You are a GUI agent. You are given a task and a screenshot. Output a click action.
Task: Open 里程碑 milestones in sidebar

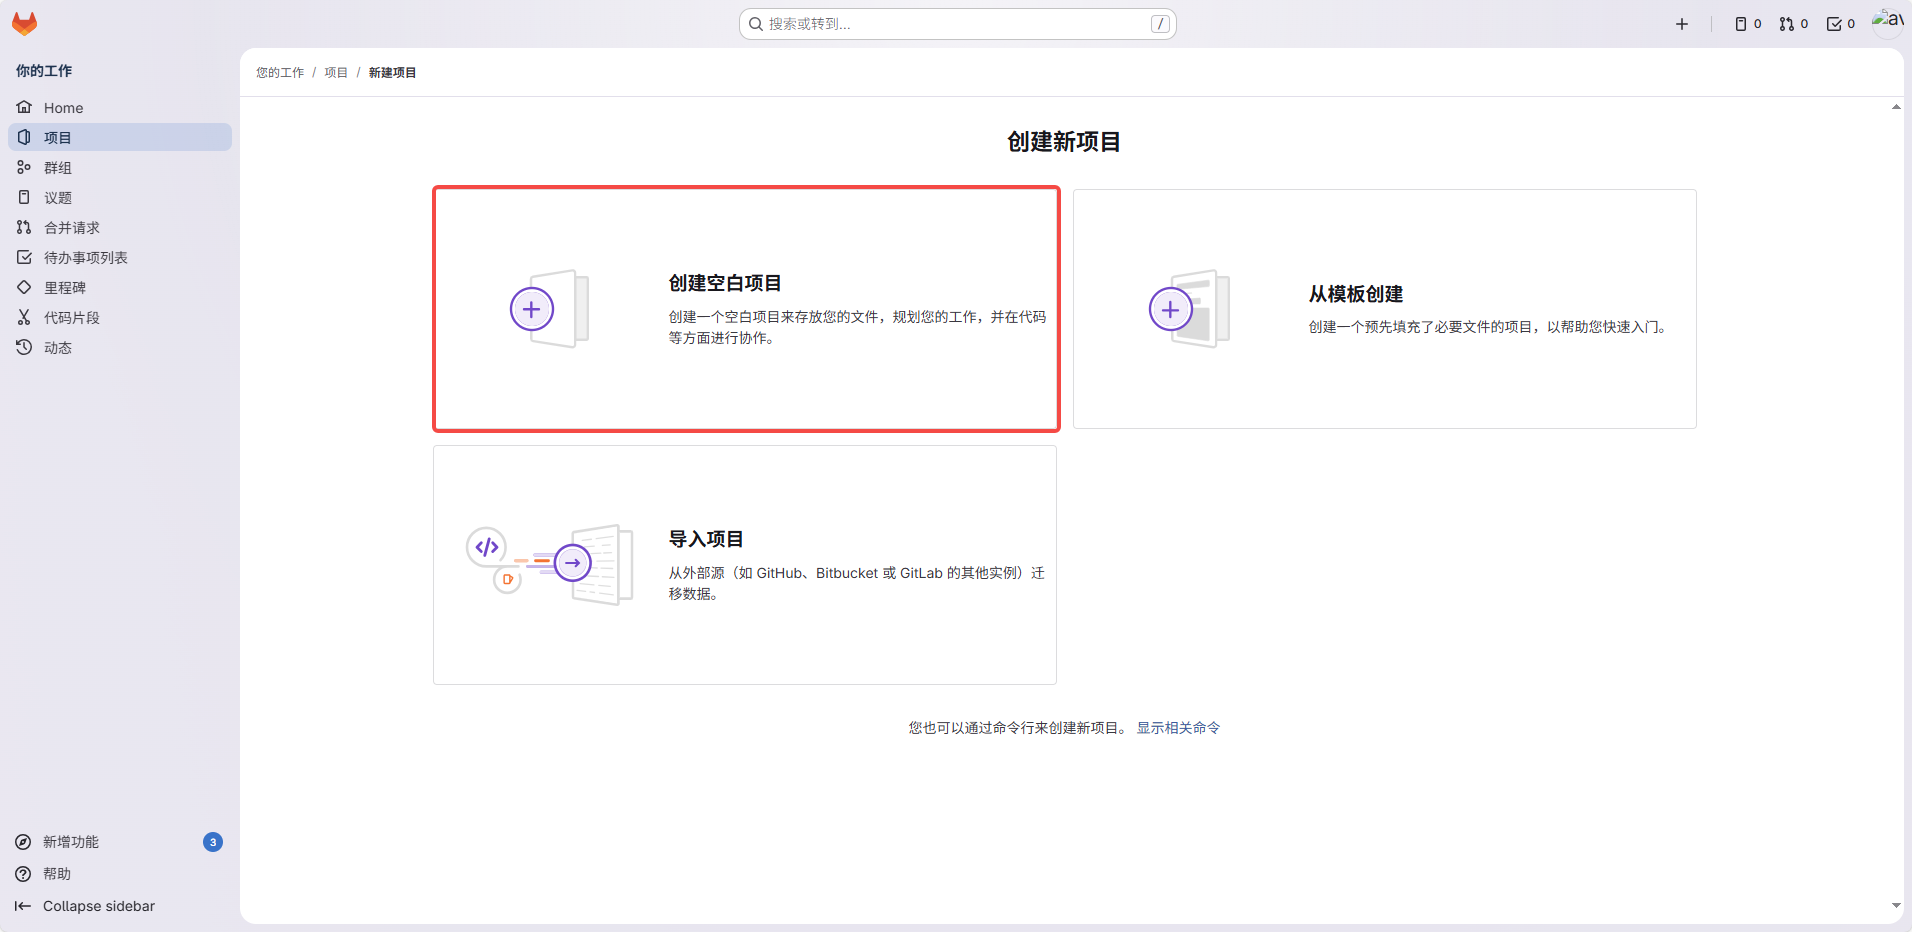65,288
